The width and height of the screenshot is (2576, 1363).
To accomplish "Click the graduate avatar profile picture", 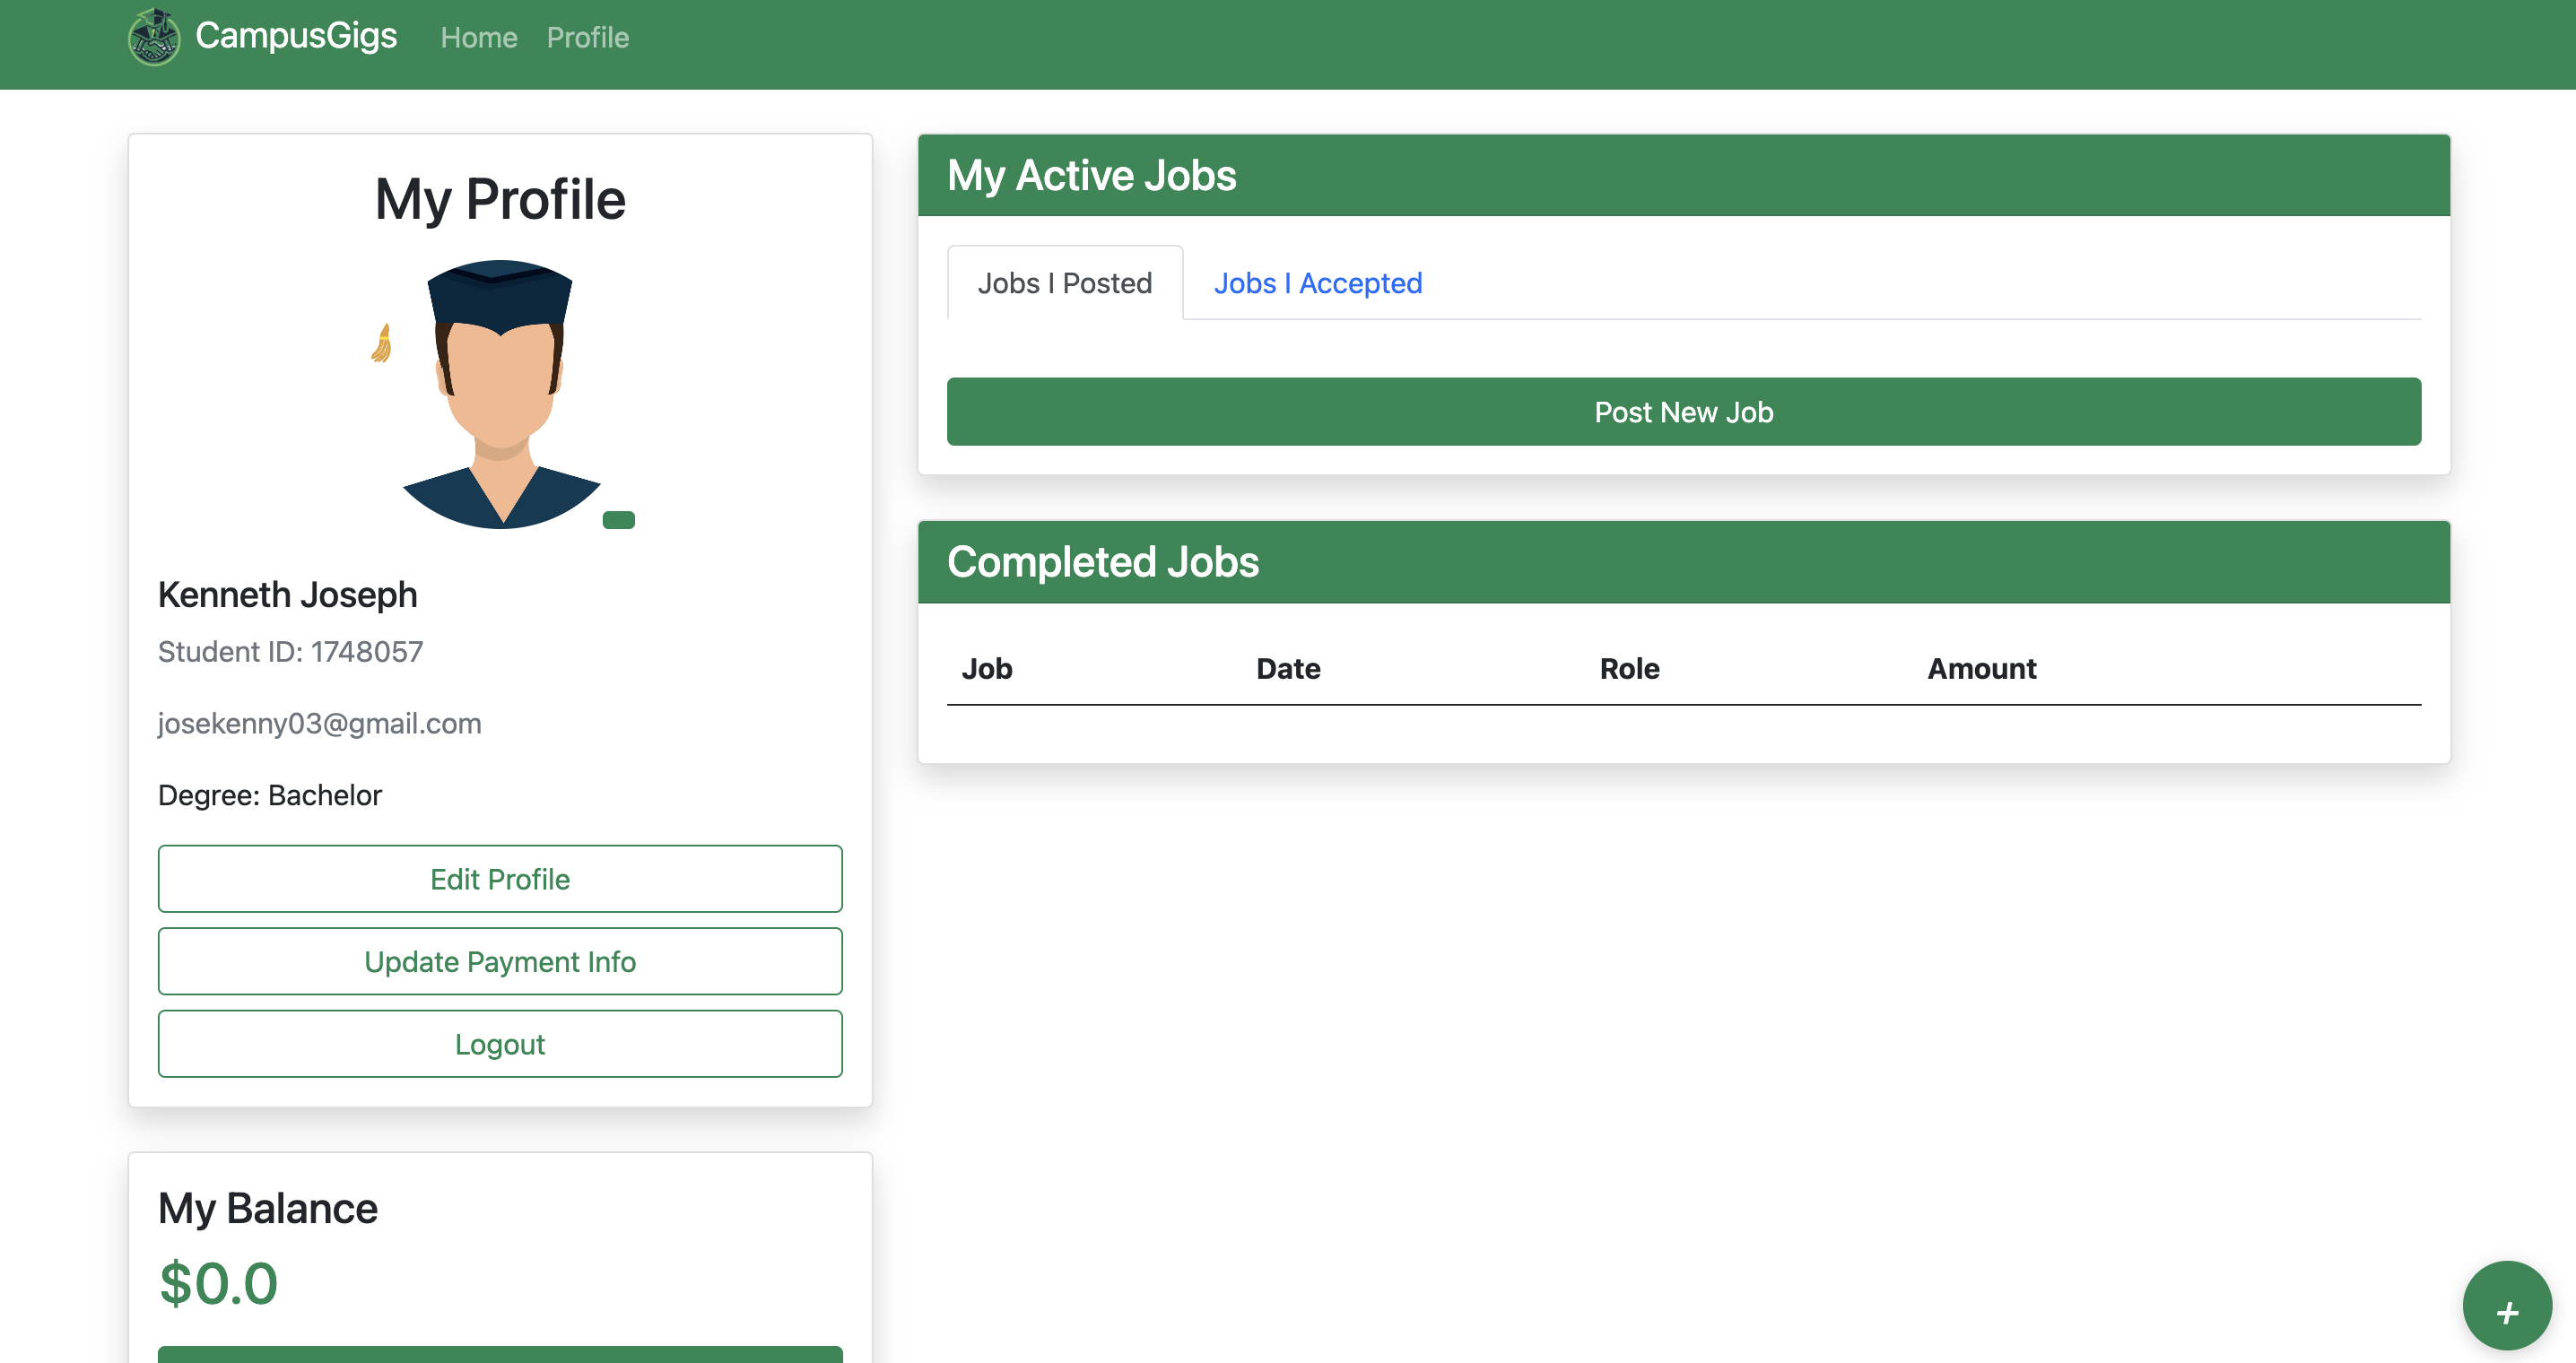I will (500, 394).
